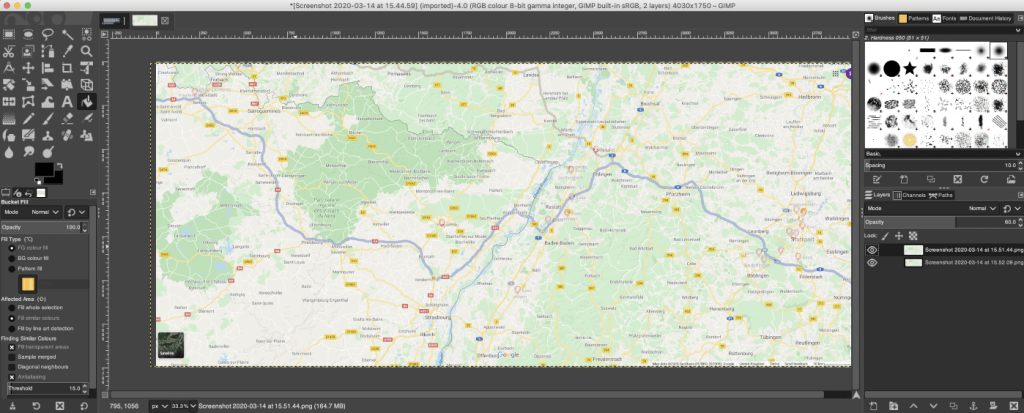The width and height of the screenshot is (1024, 413).
Task: Click the foreground colour swatch
Action: [x=44, y=169]
